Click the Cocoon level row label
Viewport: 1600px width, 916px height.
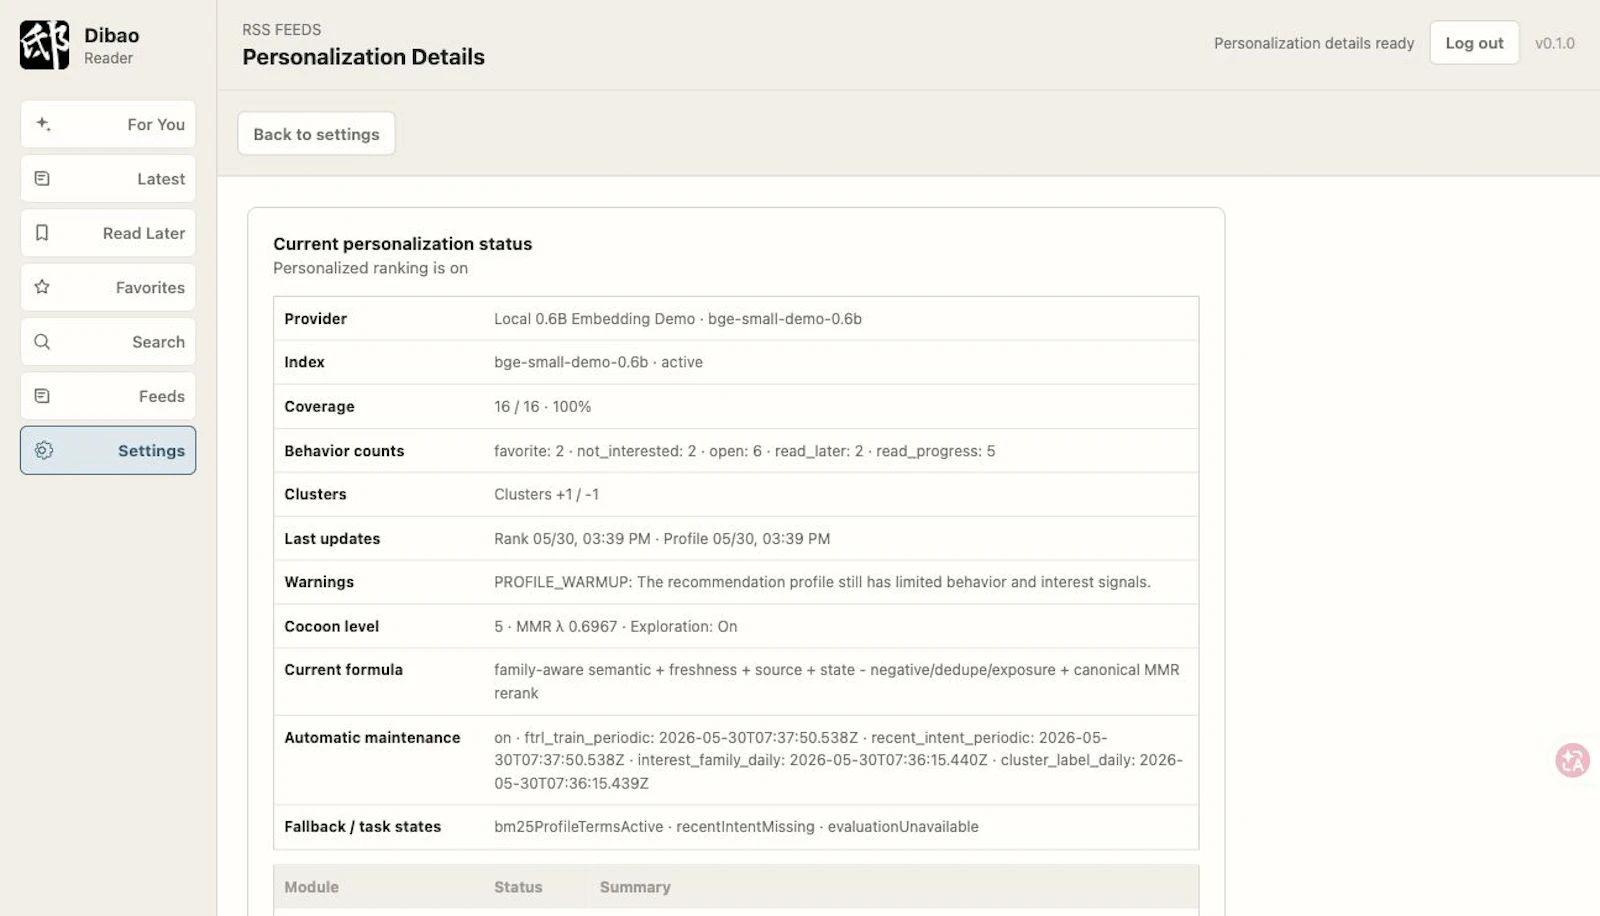331,626
